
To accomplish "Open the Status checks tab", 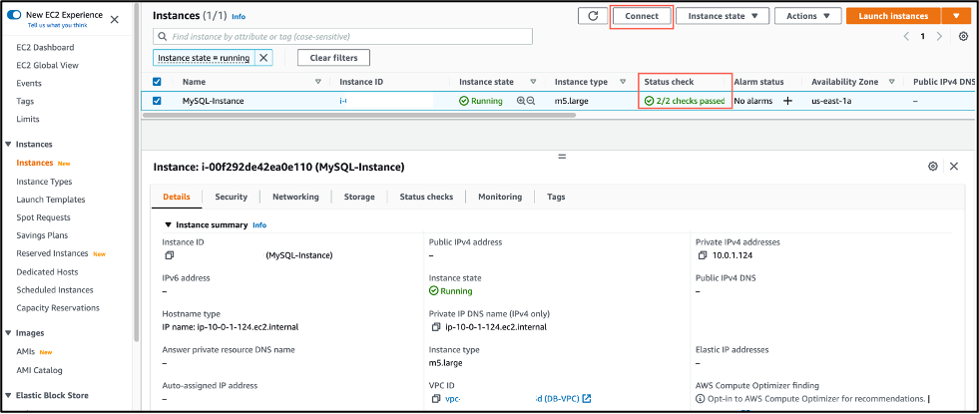I will tap(426, 197).
